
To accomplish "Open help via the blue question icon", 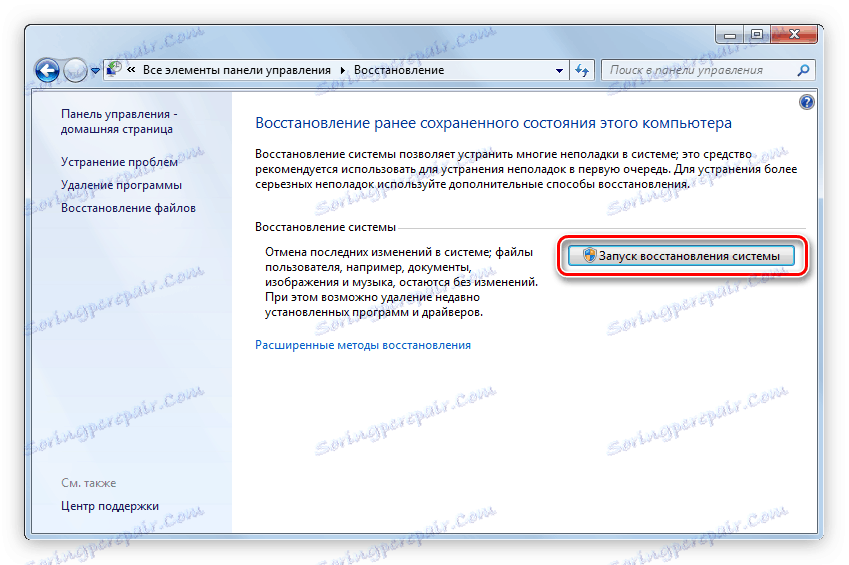I will [x=806, y=102].
